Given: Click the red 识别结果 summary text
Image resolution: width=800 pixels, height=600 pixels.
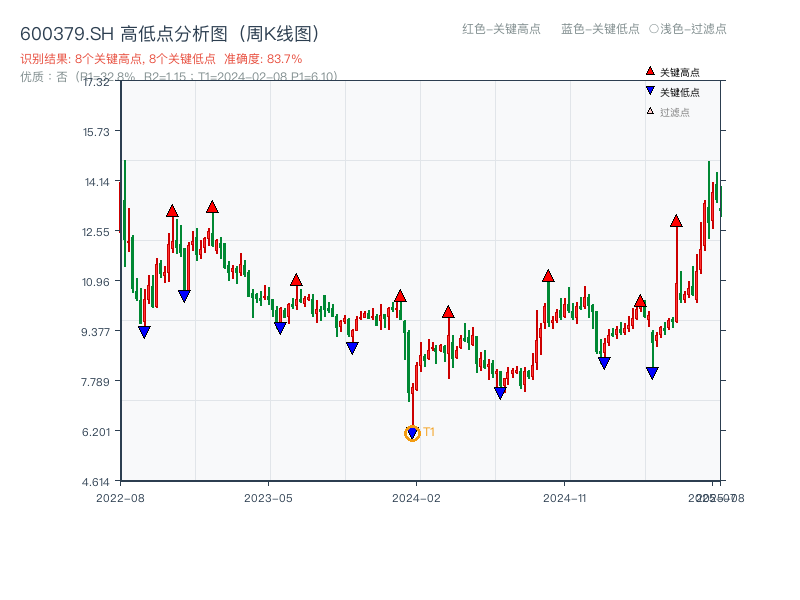Looking at the screenshot, I should (160, 59).
